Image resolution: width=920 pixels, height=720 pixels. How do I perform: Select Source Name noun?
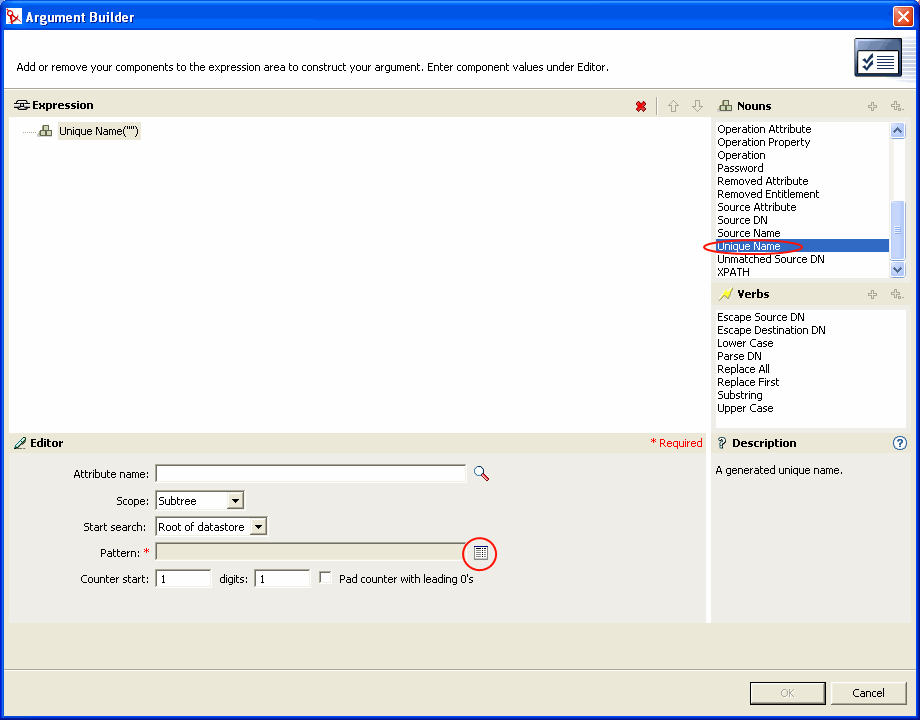[x=748, y=233]
